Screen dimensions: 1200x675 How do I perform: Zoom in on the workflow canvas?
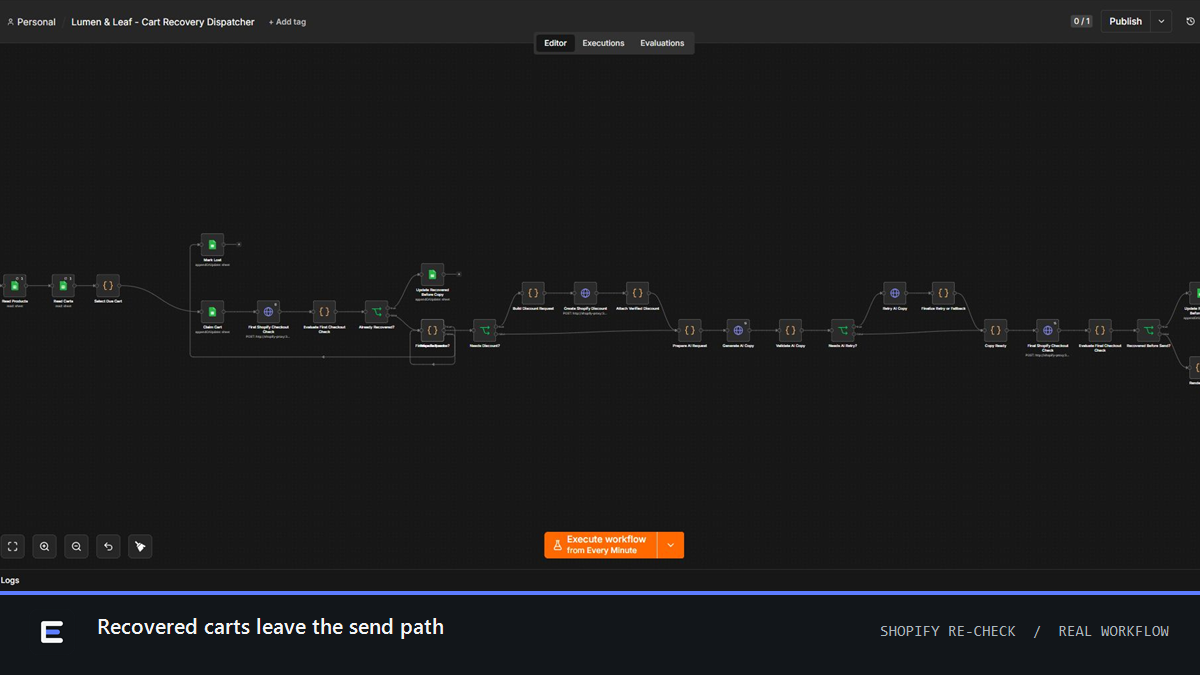click(x=44, y=546)
